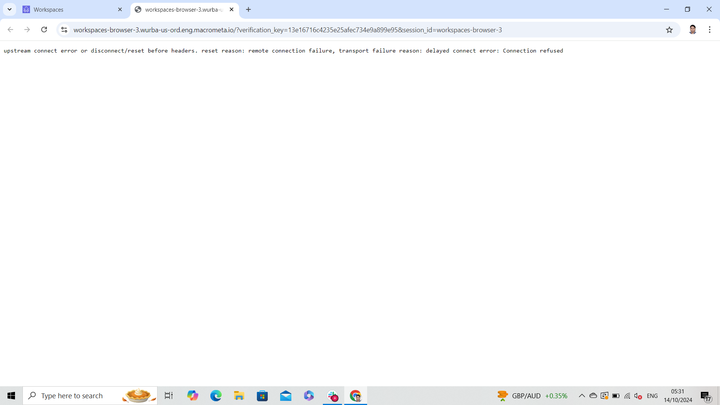Open notification center icon

[706, 395]
